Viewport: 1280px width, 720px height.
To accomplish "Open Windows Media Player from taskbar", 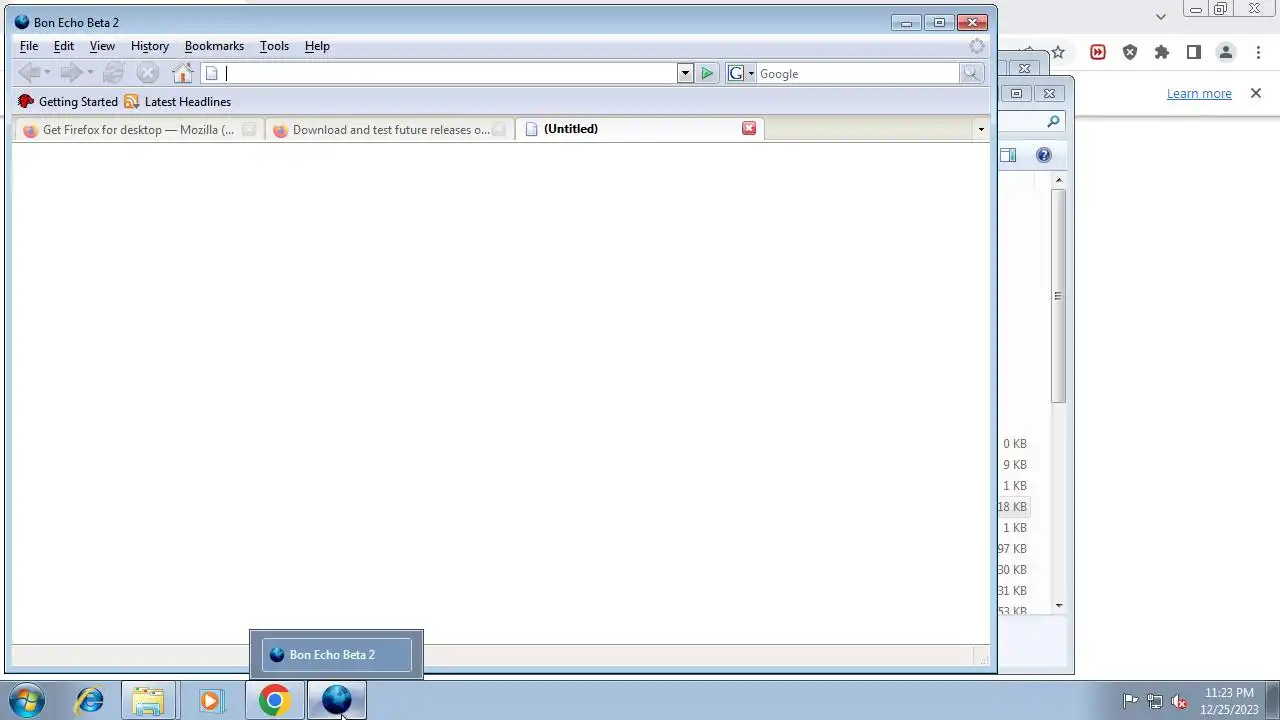I will pyautogui.click(x=210, y=701).
